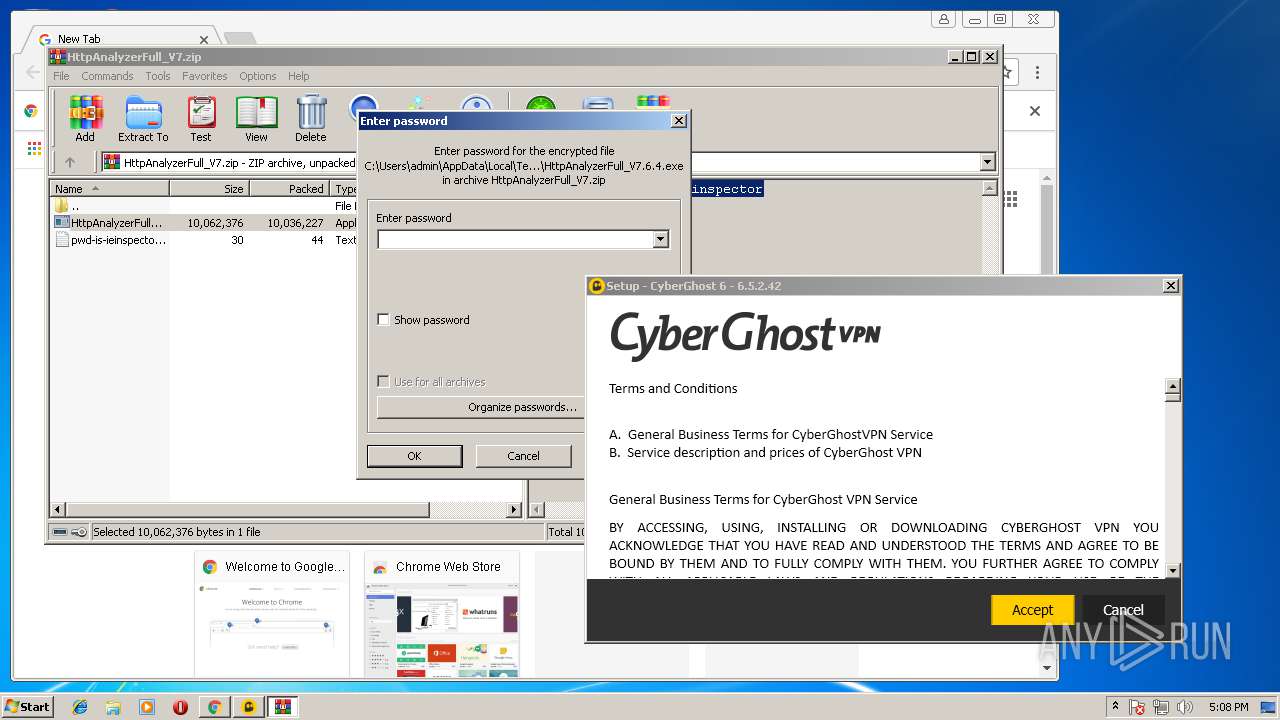Select the New Tab Chrome tab
The image size is (1280, 720).
(x=120, y=40)
